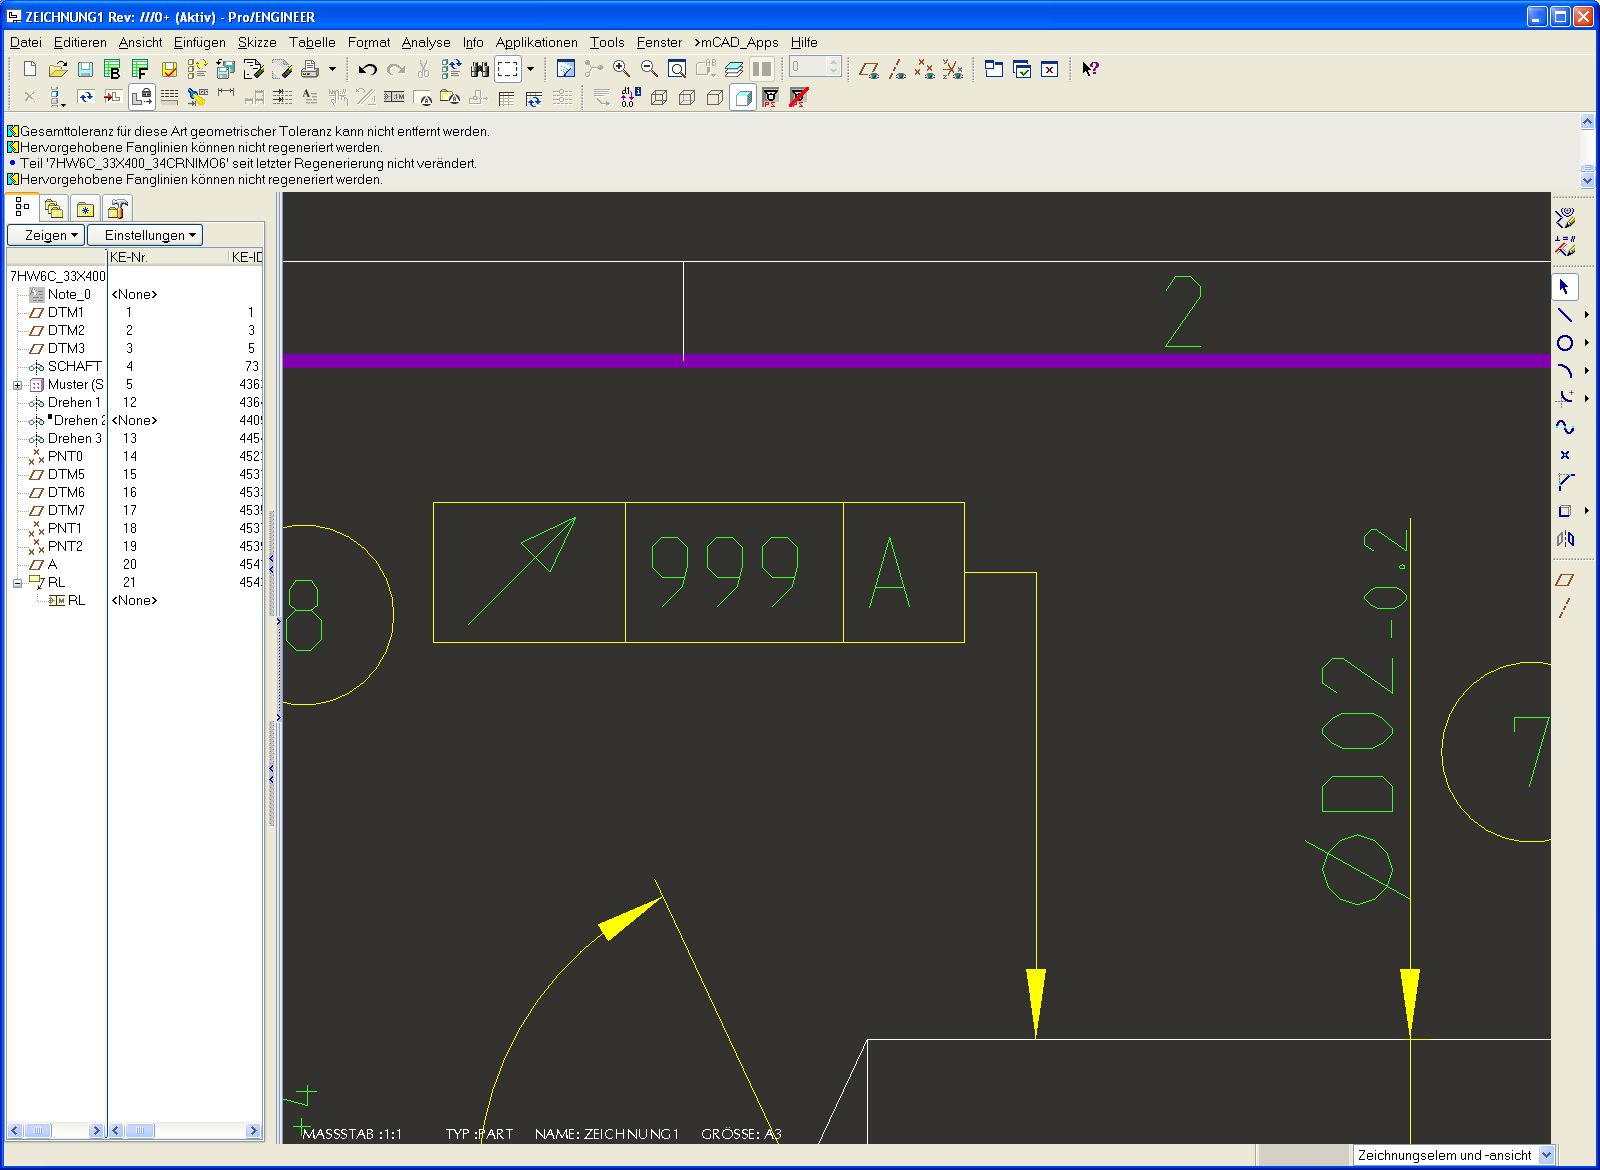Switch to the favorites tab
Image resolution: width=1600 pixels, height=1170 pixels.
click(x=86, y=209)
